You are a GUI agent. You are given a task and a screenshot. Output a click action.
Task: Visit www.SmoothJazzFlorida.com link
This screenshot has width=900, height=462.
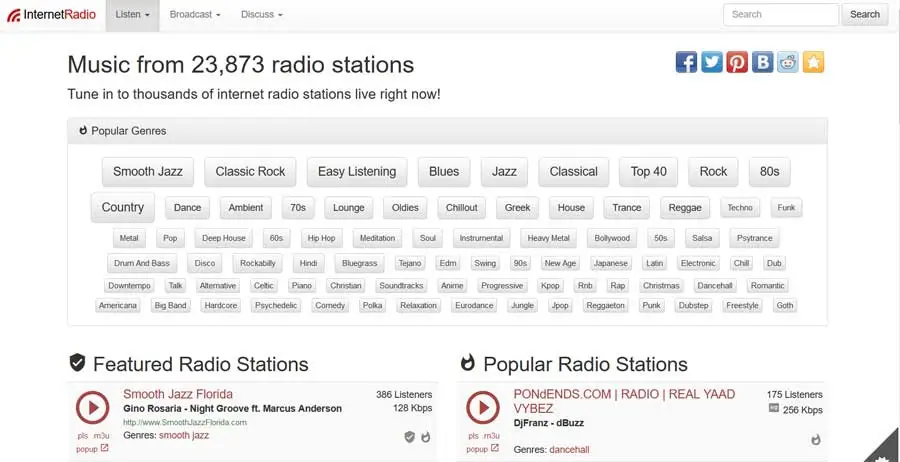tap(185, 422)
